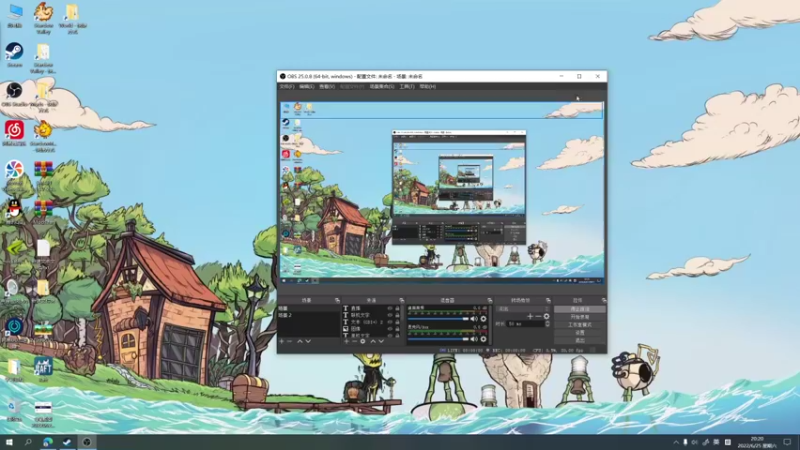Click the Start Recording button in Controls
The width and height of the screenshot is (800, 450).
(580, 317)
